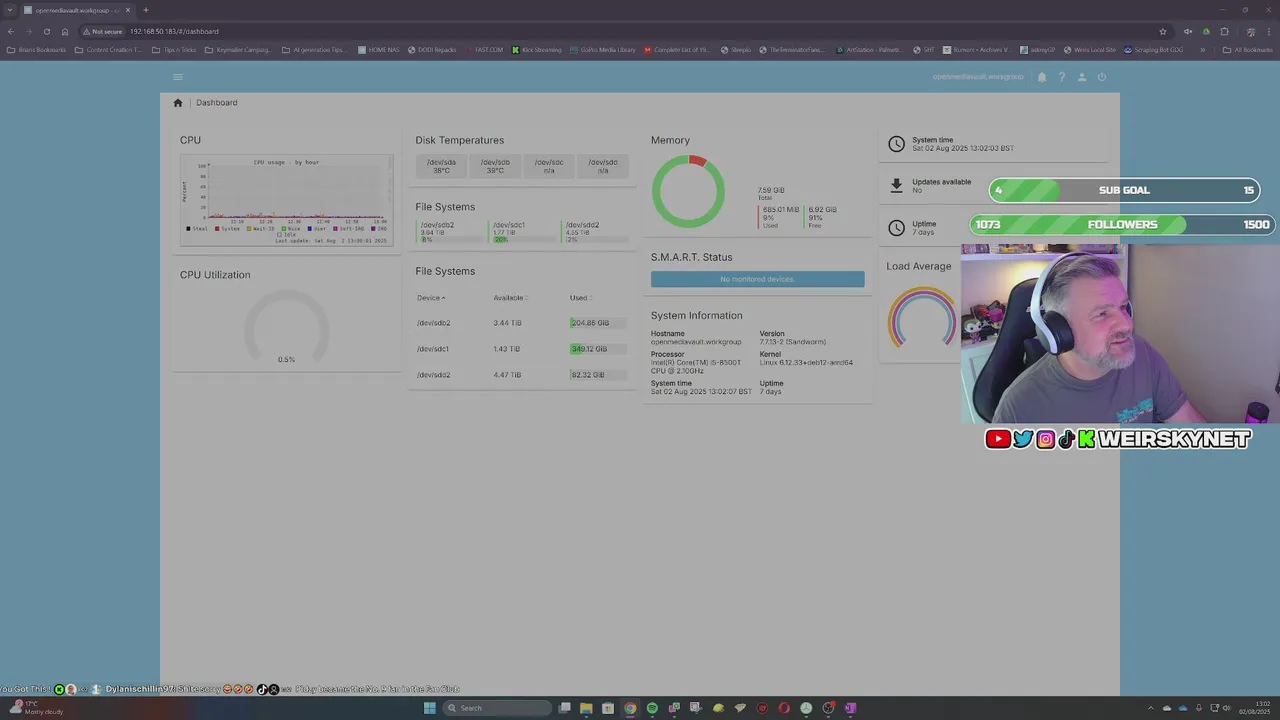Open the CPU usage by hour graph
The image size is (1280, 720).
286,200
